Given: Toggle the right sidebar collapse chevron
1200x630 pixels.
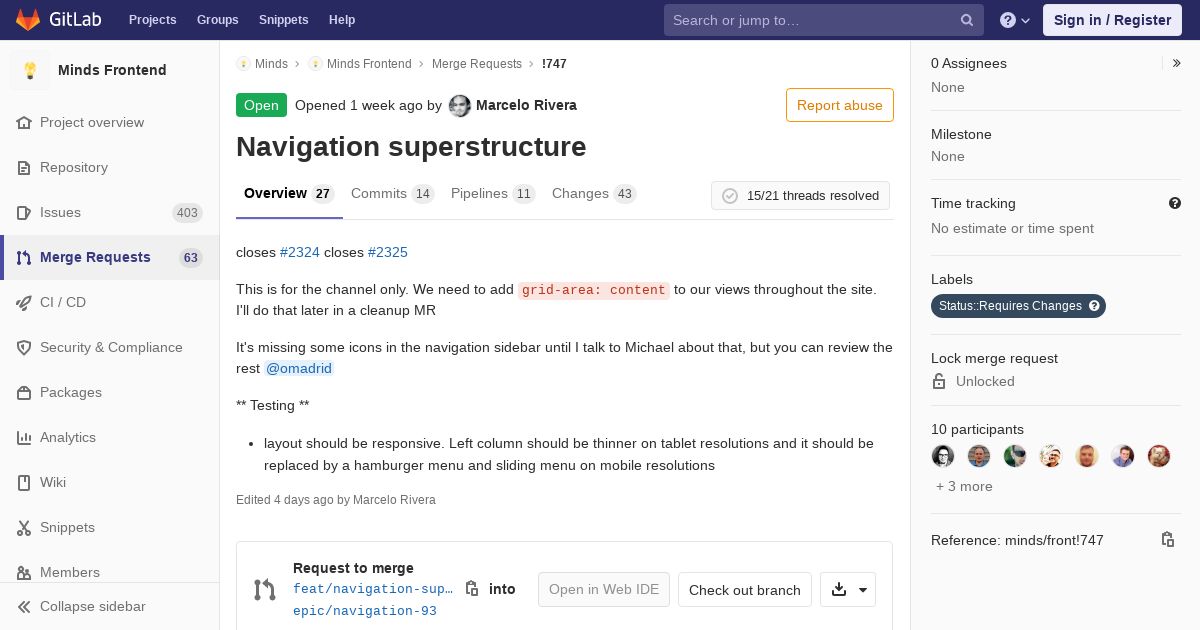Looking at the screenshot, I should [x=1177, y=63].
